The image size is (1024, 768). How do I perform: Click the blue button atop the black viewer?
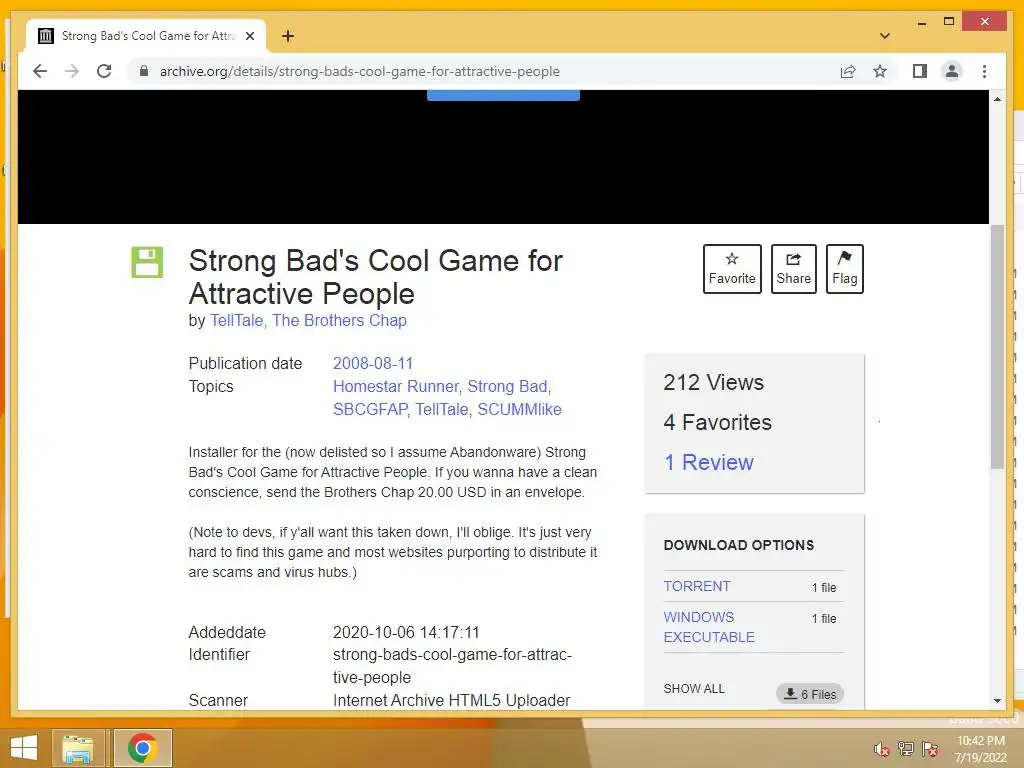(503, 95)
